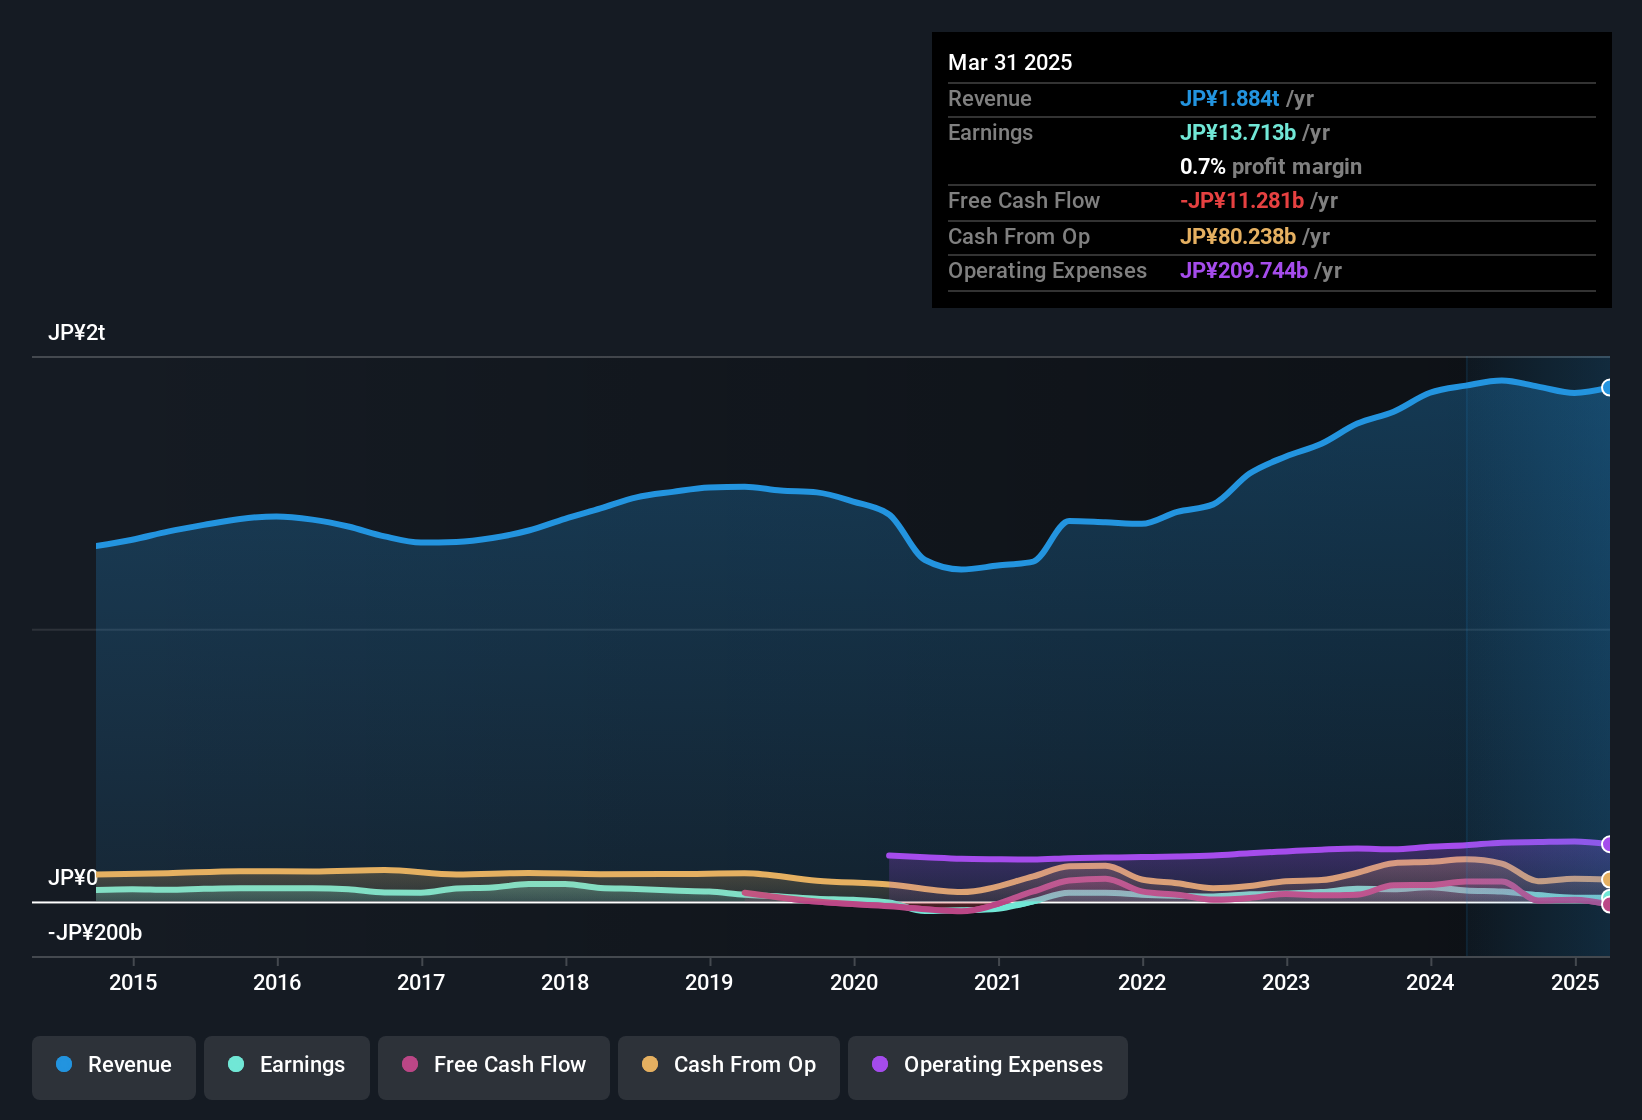Click the 2020 x-axis label
Image resolution: width=1642 pixels, height=1120 pixels.
click(854, 982)
